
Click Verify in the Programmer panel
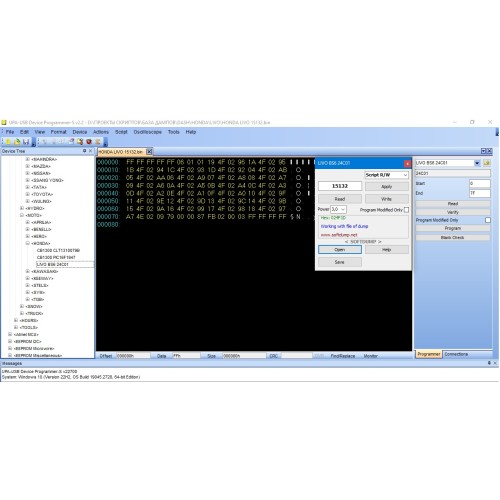(453, 212)
